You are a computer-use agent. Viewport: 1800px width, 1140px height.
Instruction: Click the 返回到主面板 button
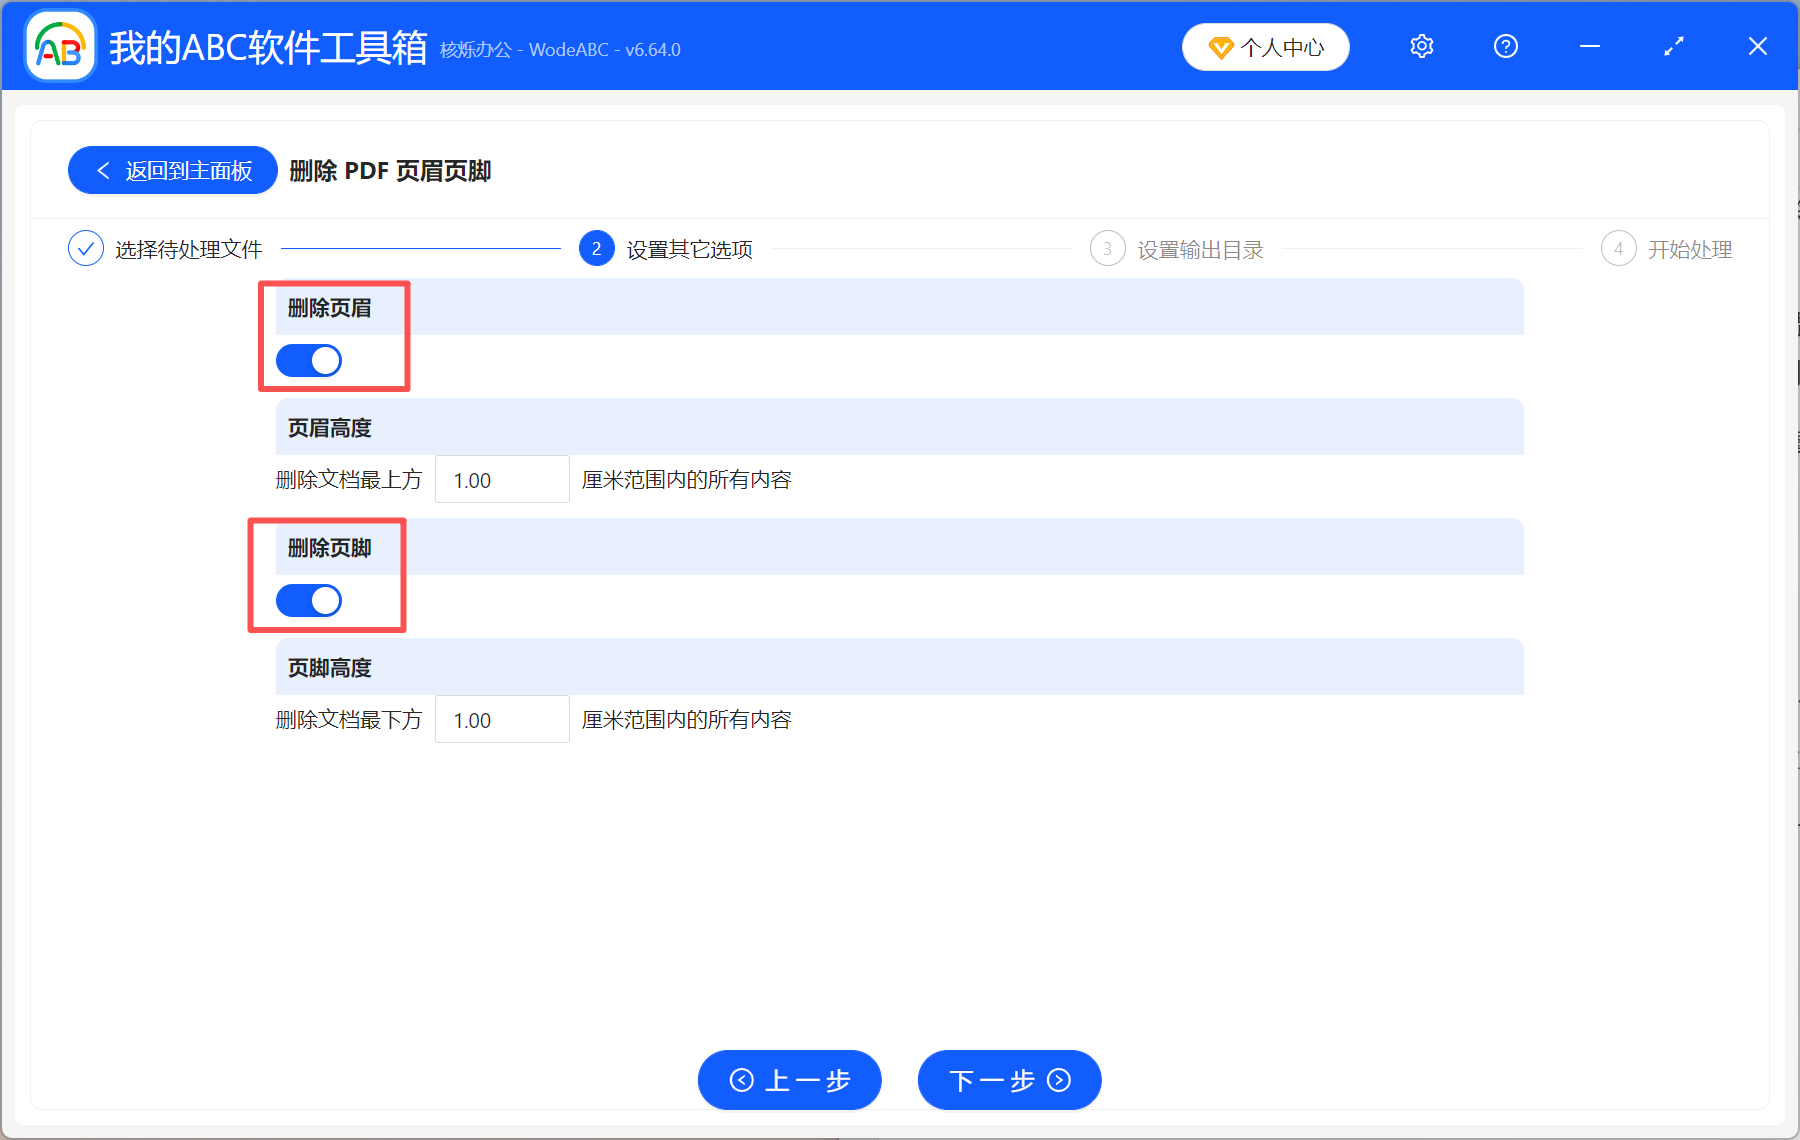[172, 170]
